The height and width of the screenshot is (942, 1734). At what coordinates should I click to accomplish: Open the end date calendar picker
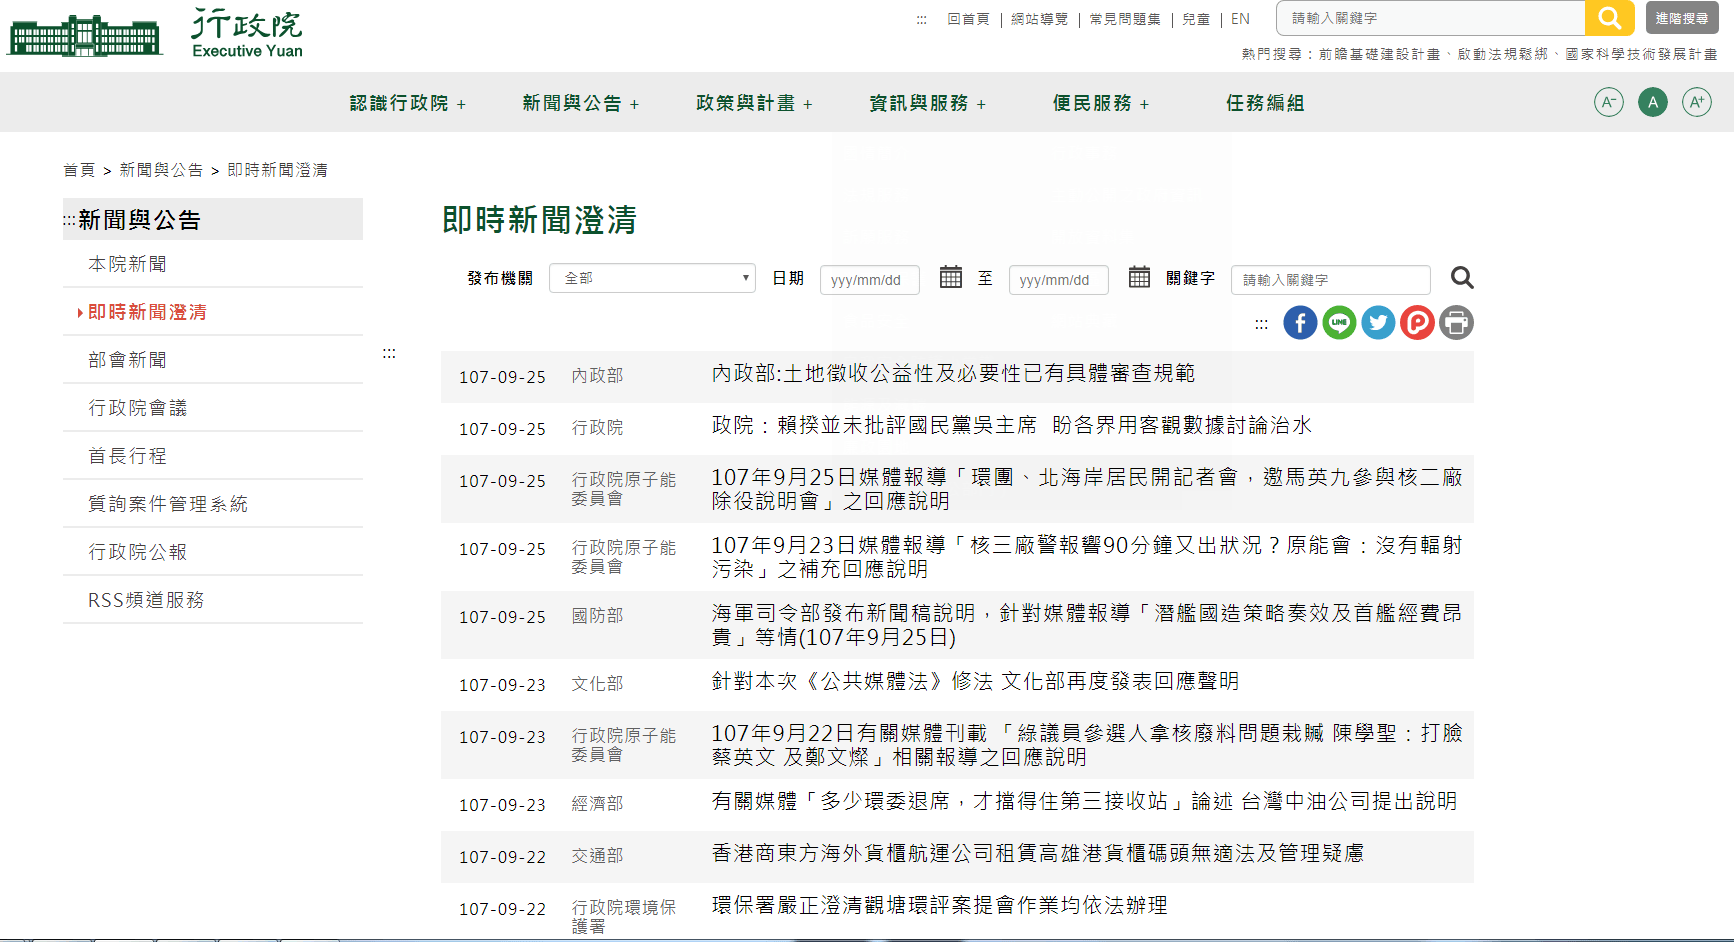(1139, 277)
